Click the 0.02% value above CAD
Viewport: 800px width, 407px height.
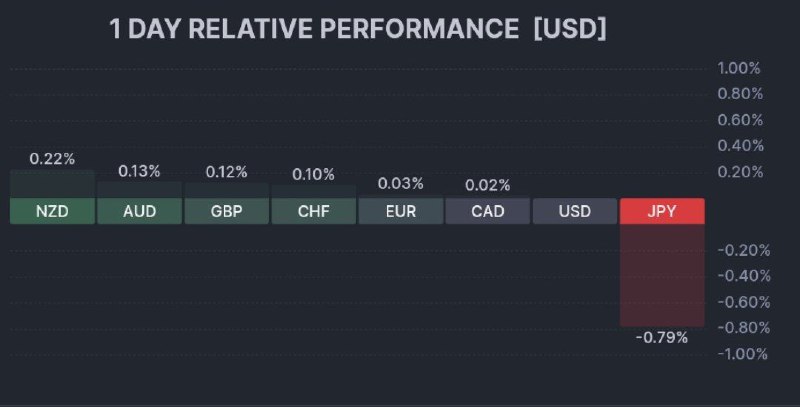(x=488, y=185)
